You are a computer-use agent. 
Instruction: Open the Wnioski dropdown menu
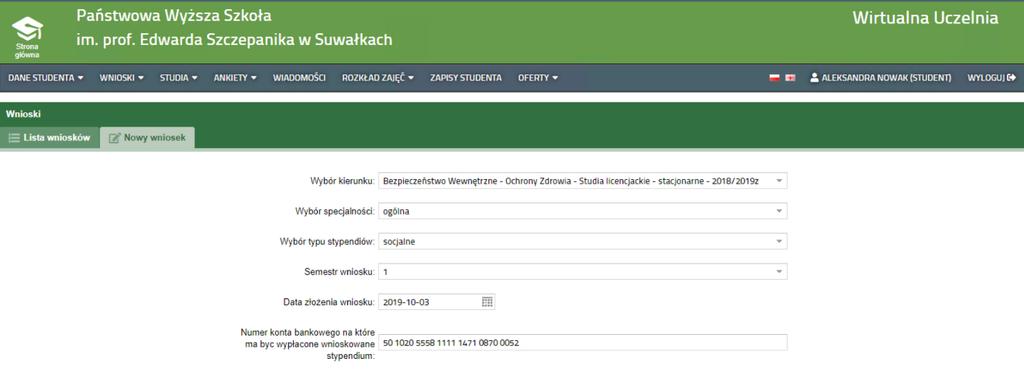[121, 78]
